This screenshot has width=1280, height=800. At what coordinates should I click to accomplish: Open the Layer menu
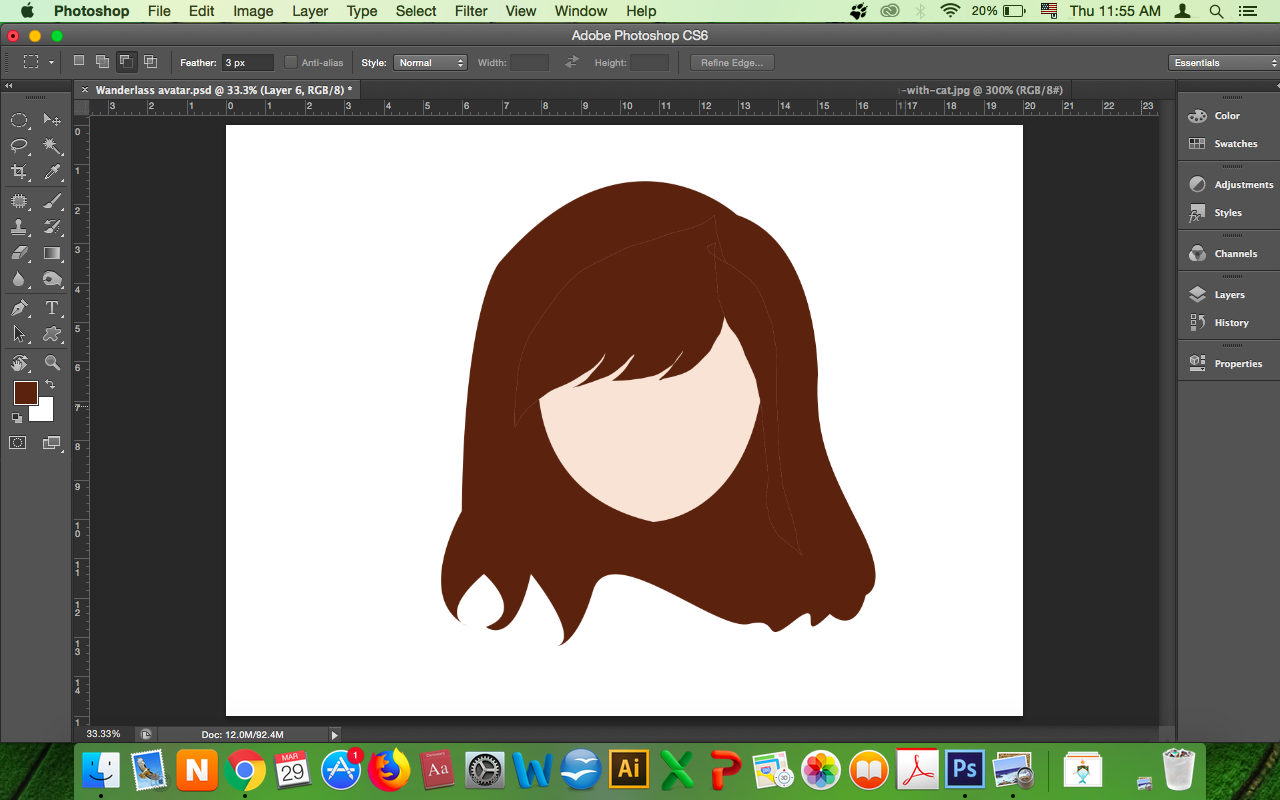(x=310, y=11)
